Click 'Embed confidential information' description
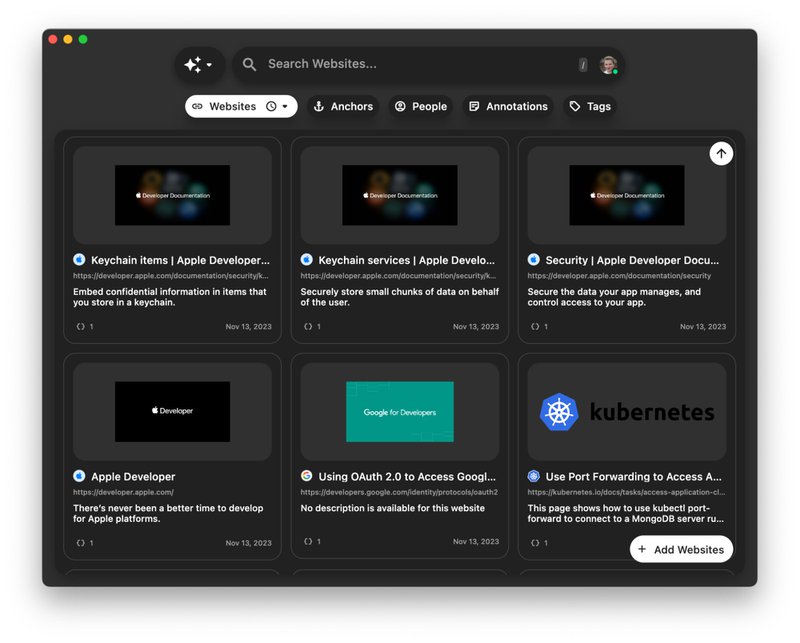The height and width of the screenshot is (643, 800). (169, 297)
